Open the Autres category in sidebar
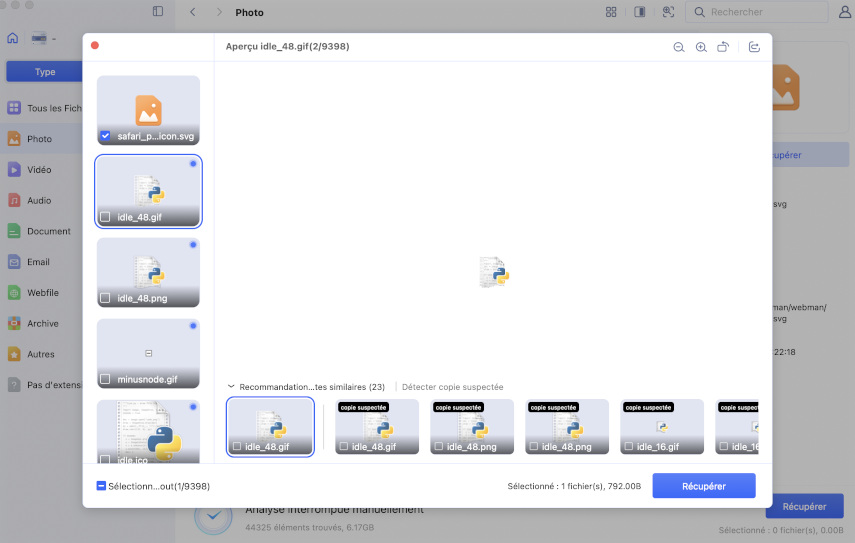Image resolution: width=855 pixels, height=543 pixels. tap(41, 354)
